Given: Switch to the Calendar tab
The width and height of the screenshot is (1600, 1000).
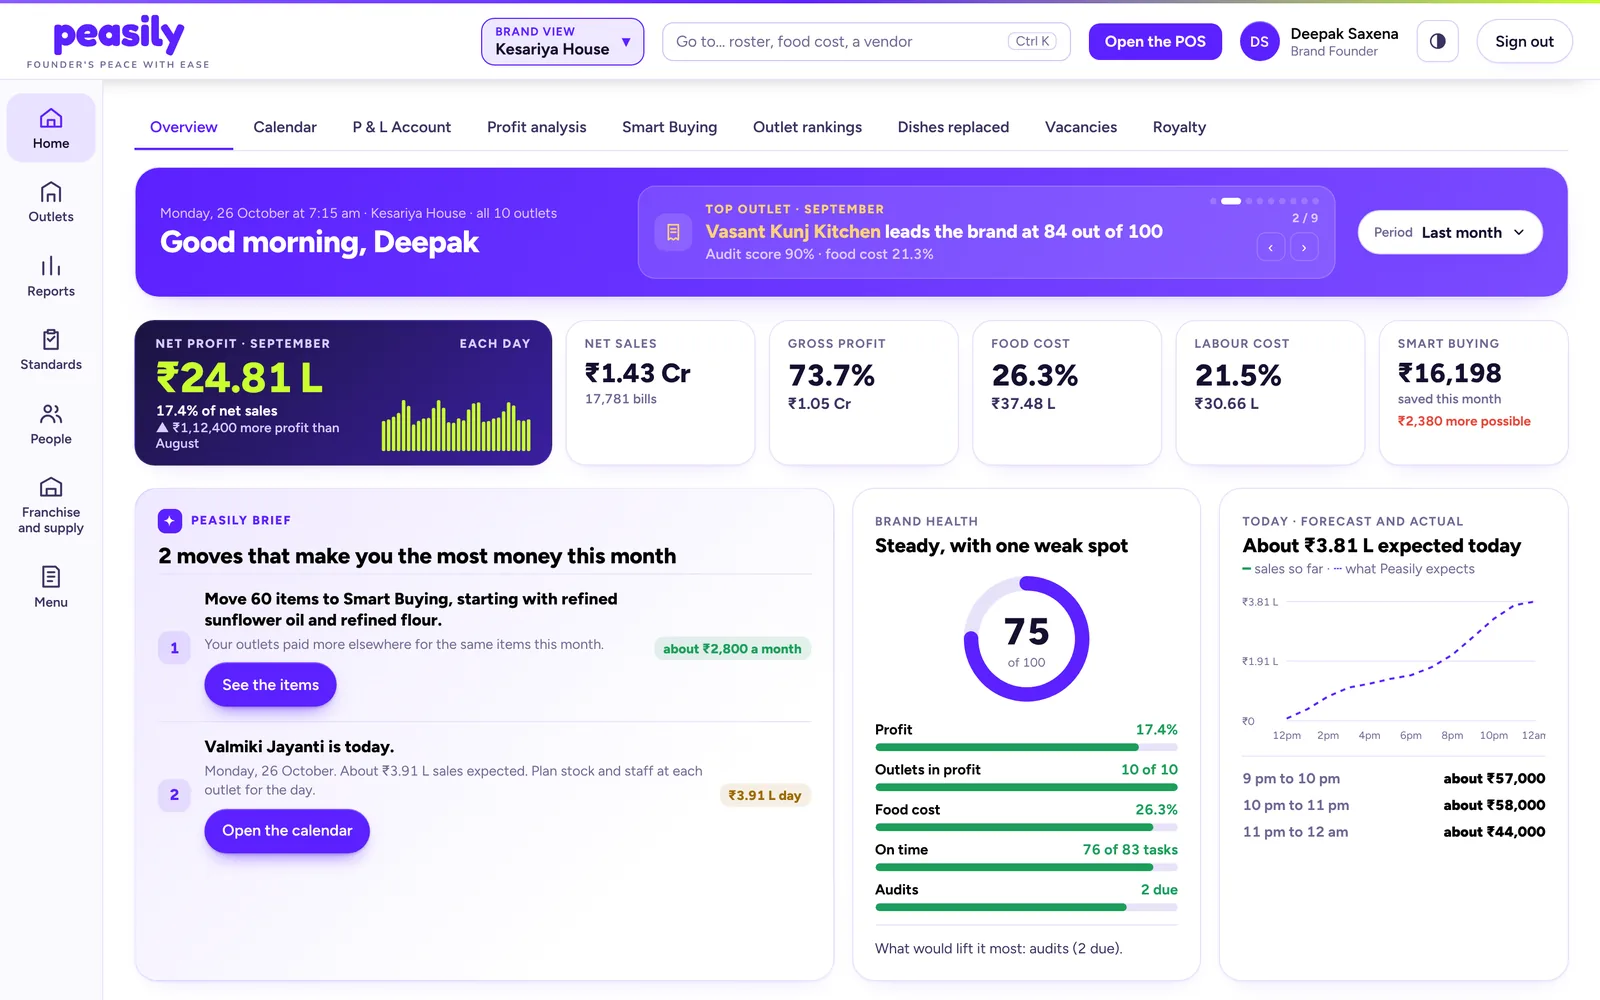Looking at the screenshot, I should tap(285, 127).
